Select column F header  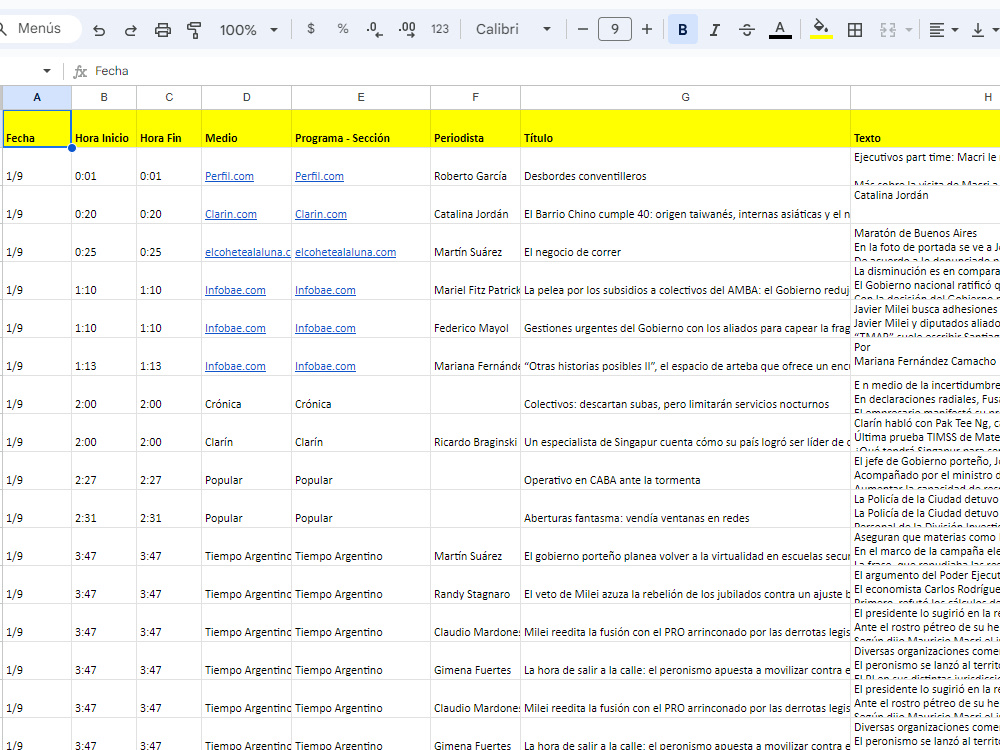pos(475,97)
